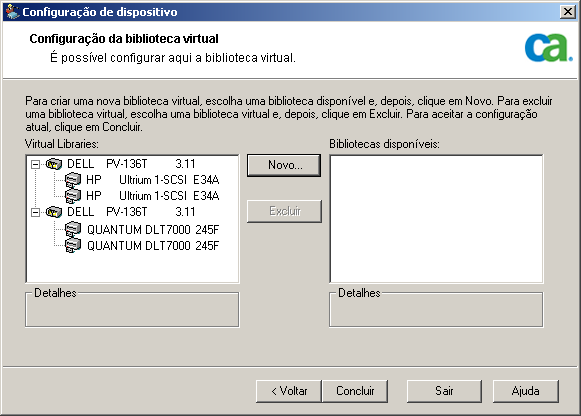Finish with the Concluir button
The image size is (581, 416).
[x=355, y=391]
